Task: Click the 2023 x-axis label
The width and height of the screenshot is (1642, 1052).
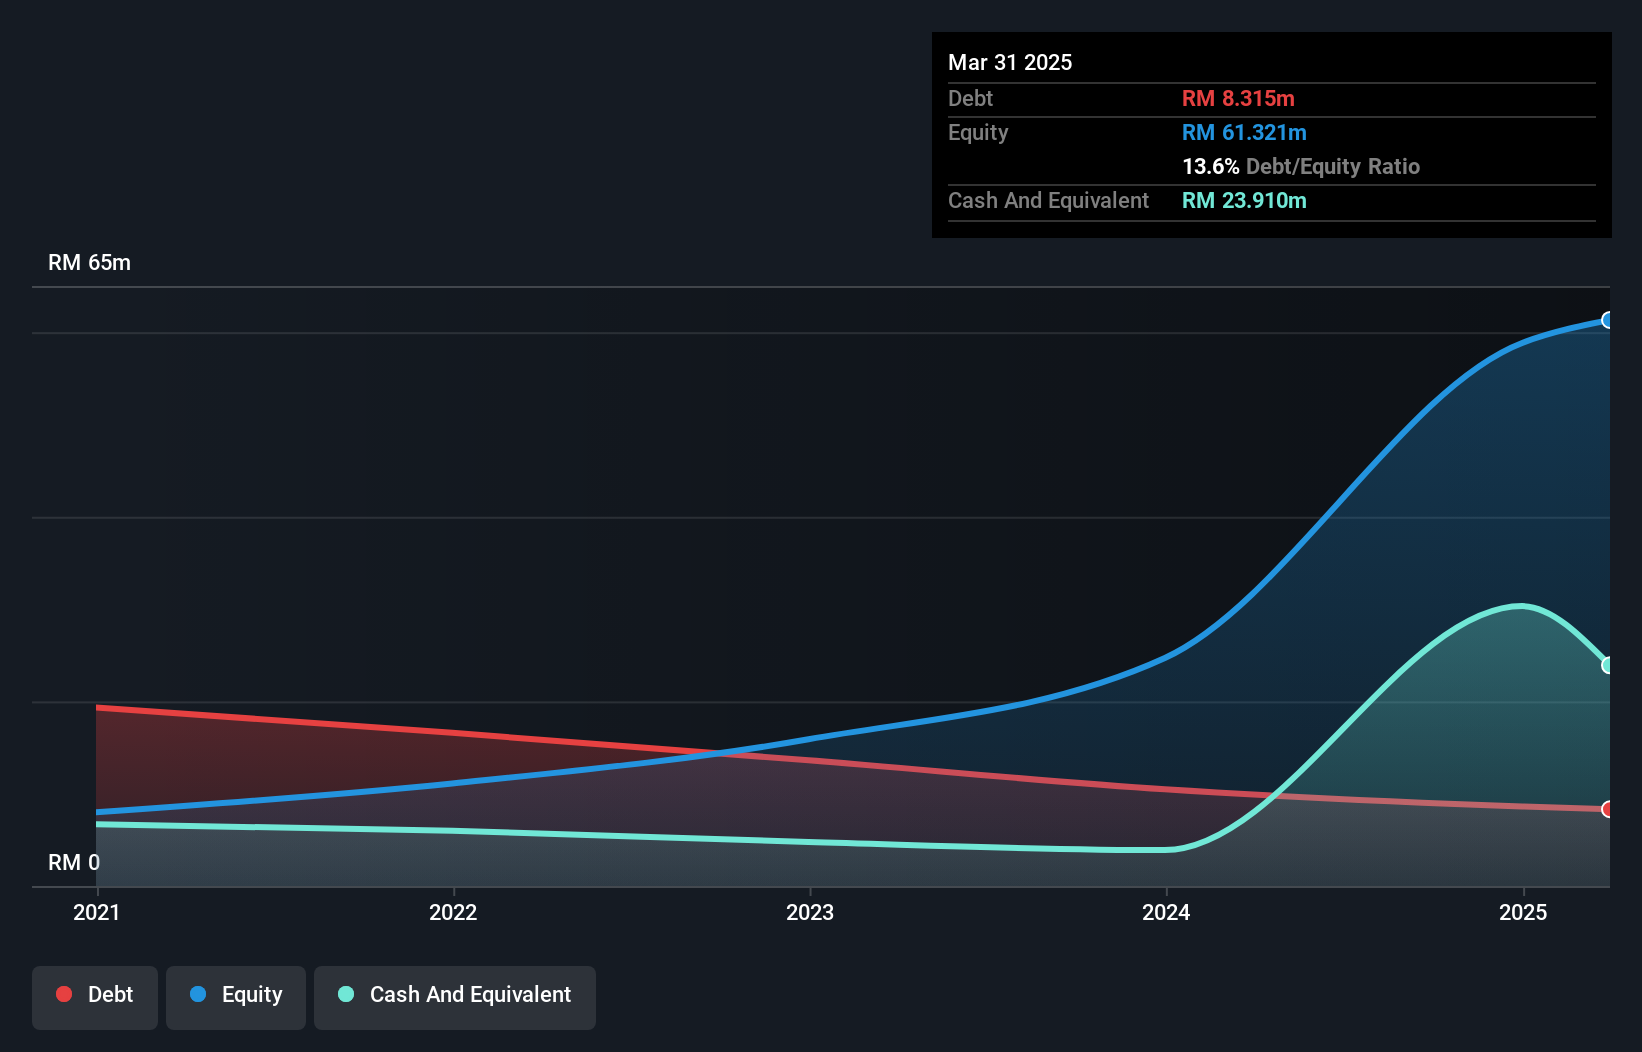Action: pyautogui.click(x=810, y=912)
